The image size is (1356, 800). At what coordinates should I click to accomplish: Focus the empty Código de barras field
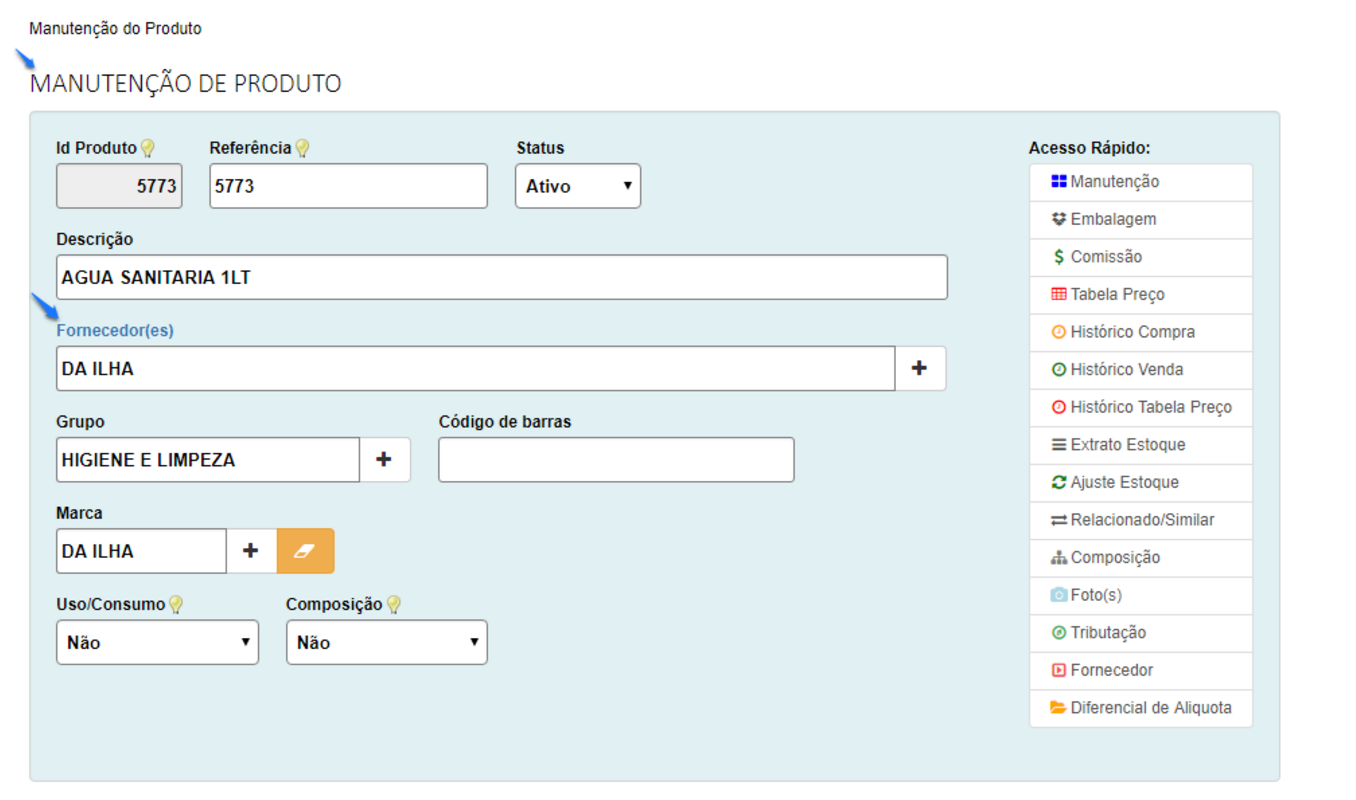[x=615, y=460]
